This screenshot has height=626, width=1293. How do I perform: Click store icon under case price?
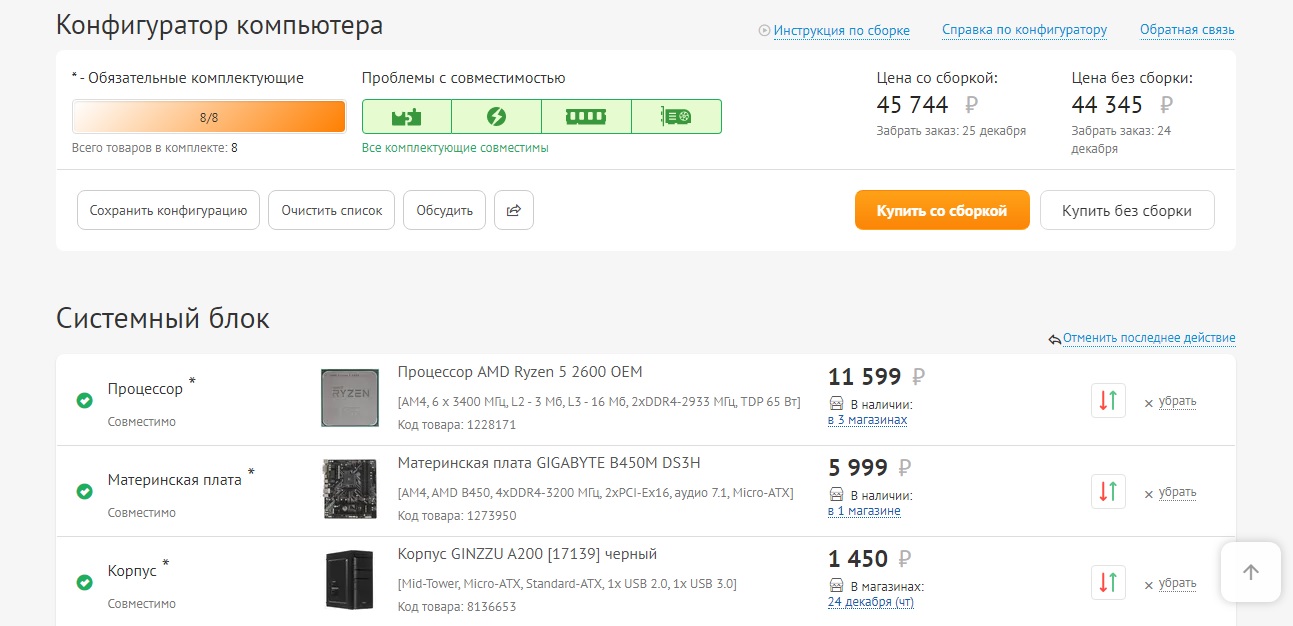click(836, 586)
